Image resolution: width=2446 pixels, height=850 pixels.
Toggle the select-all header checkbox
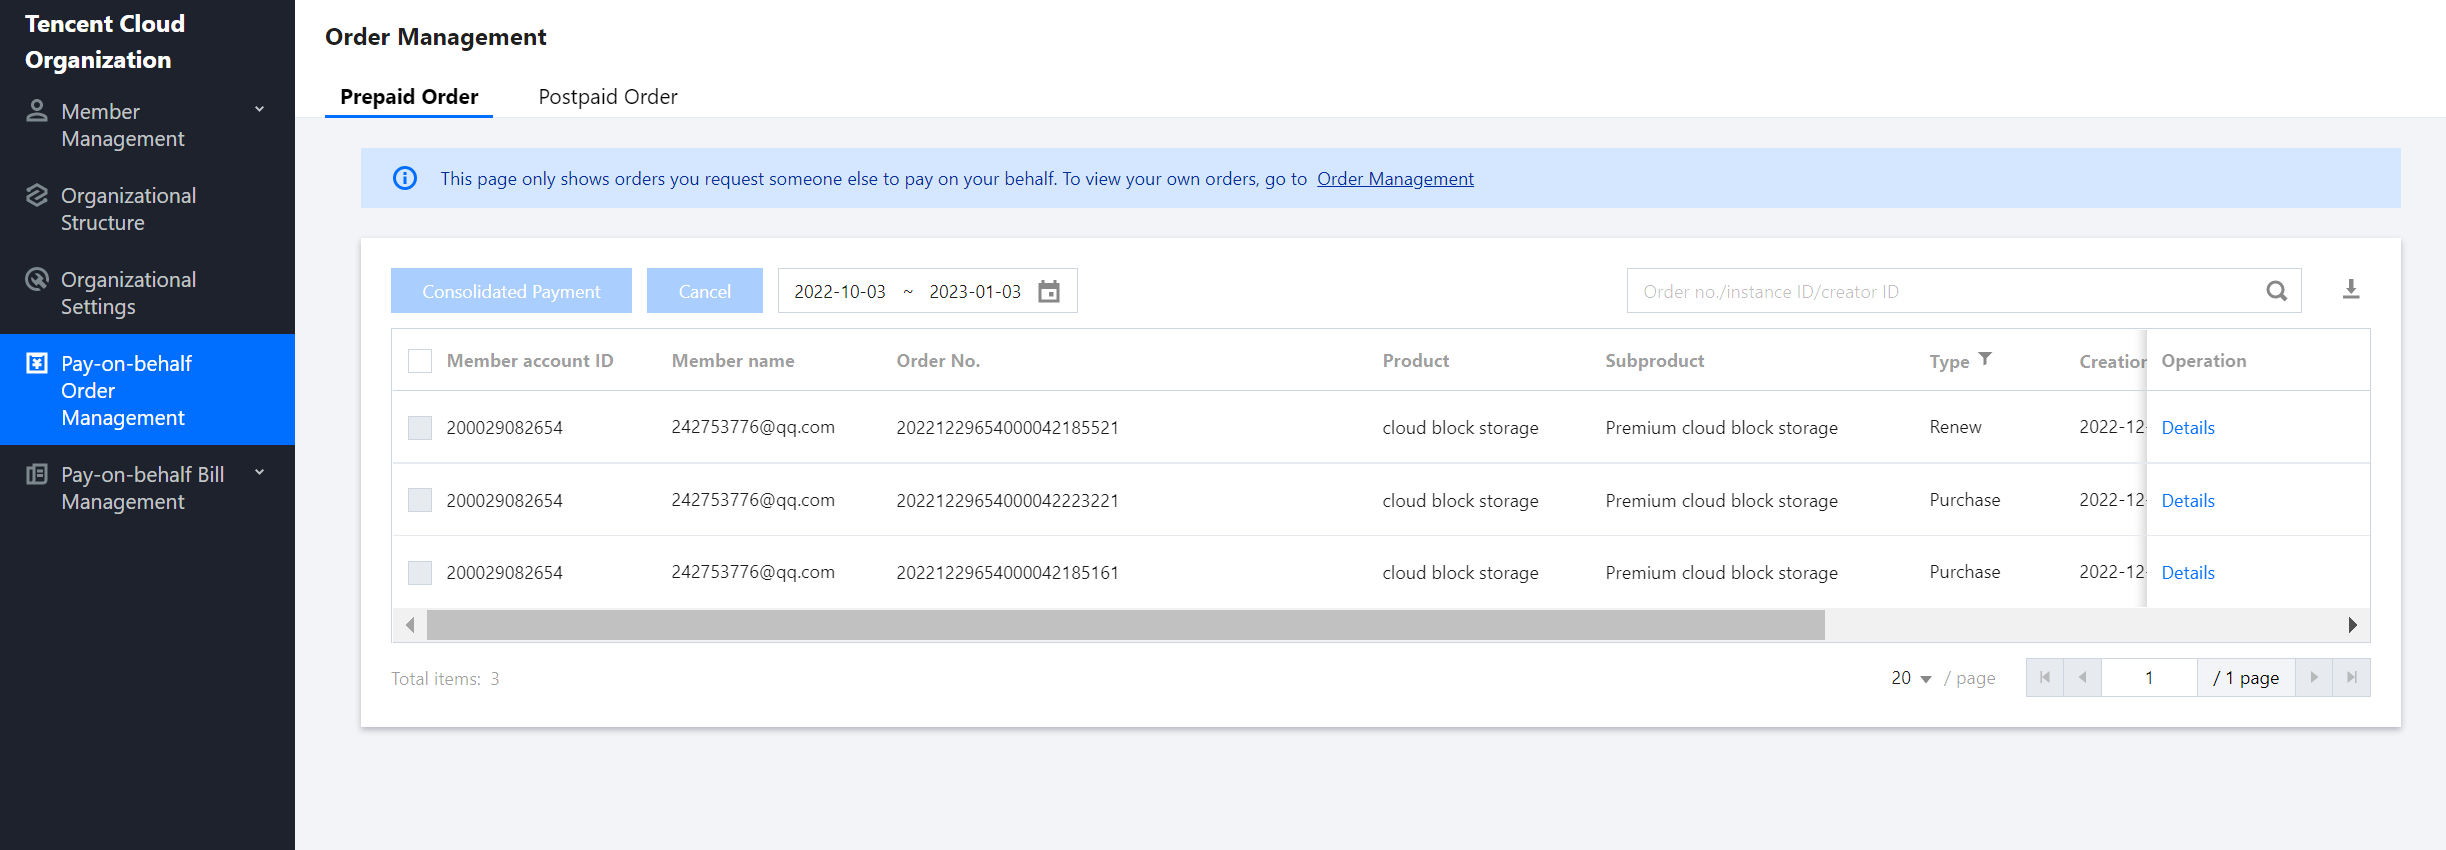click(420, 361)
